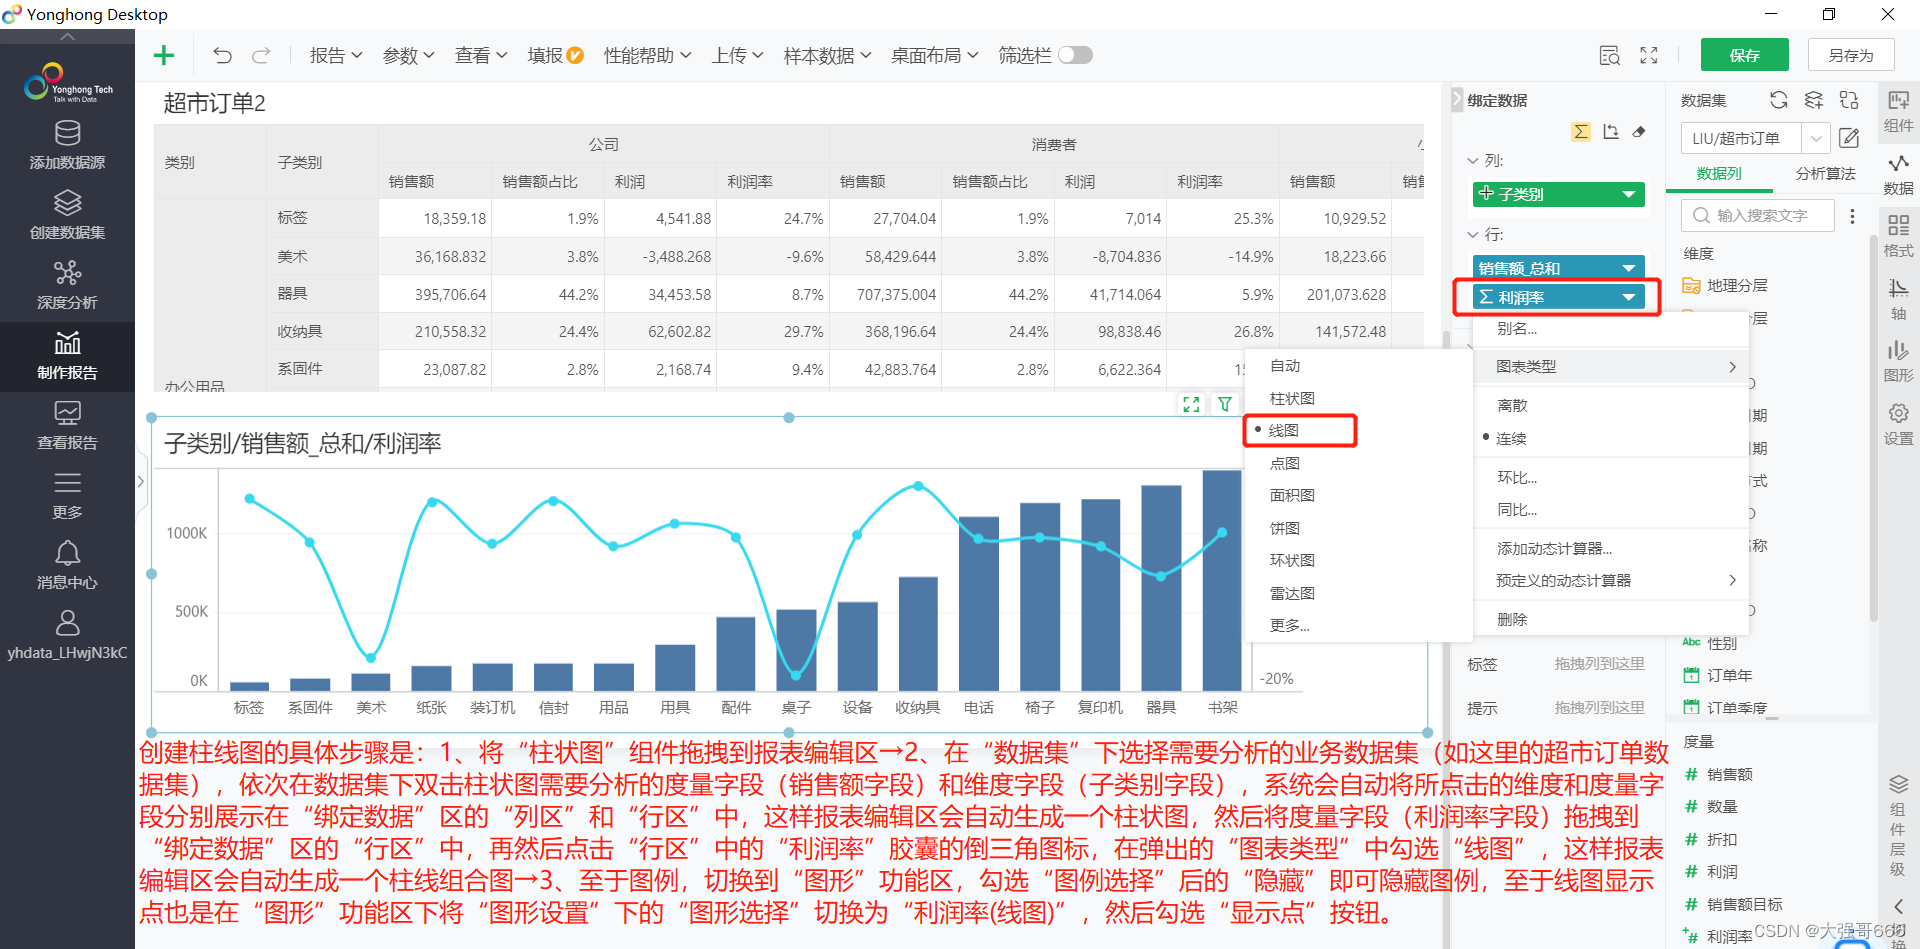Open the 轴 panel on right rail

click(x=1898, y=299)
